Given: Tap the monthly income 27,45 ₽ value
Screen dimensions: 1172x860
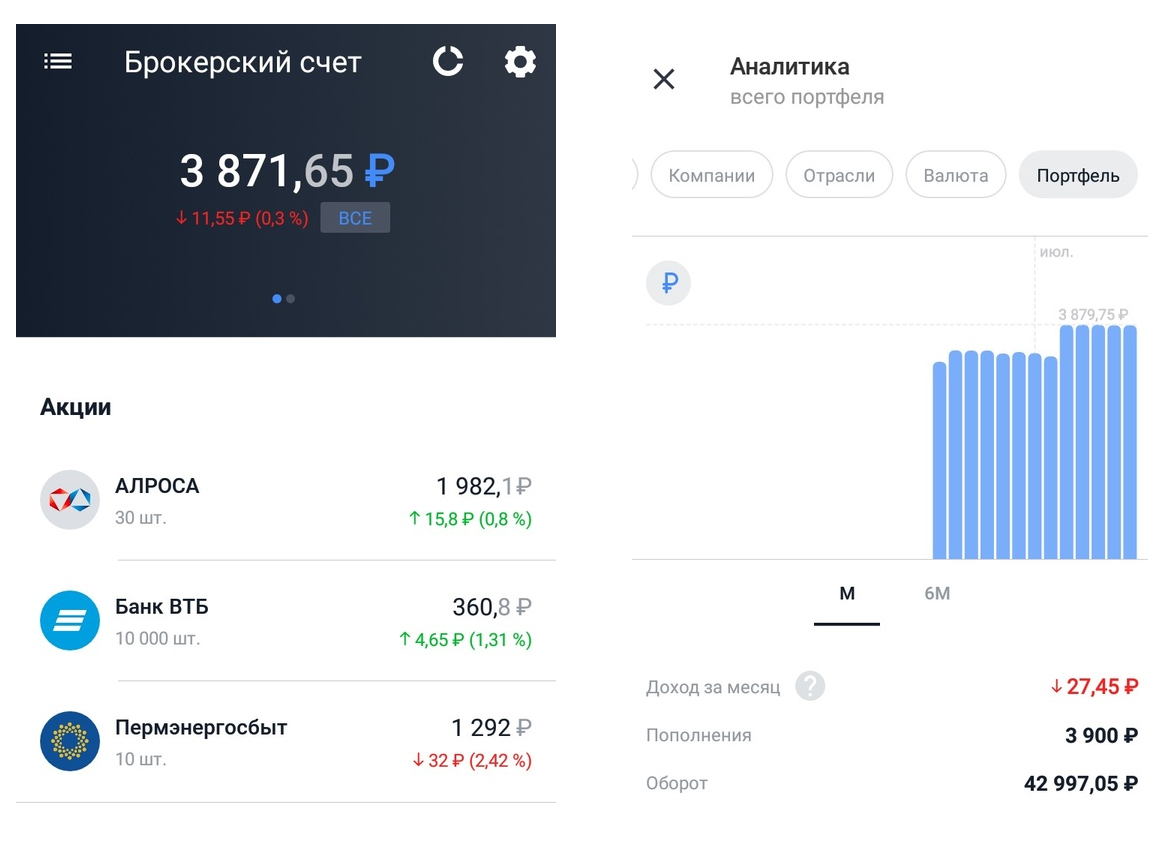Looking at the screenshot, I should (1094, 687).
